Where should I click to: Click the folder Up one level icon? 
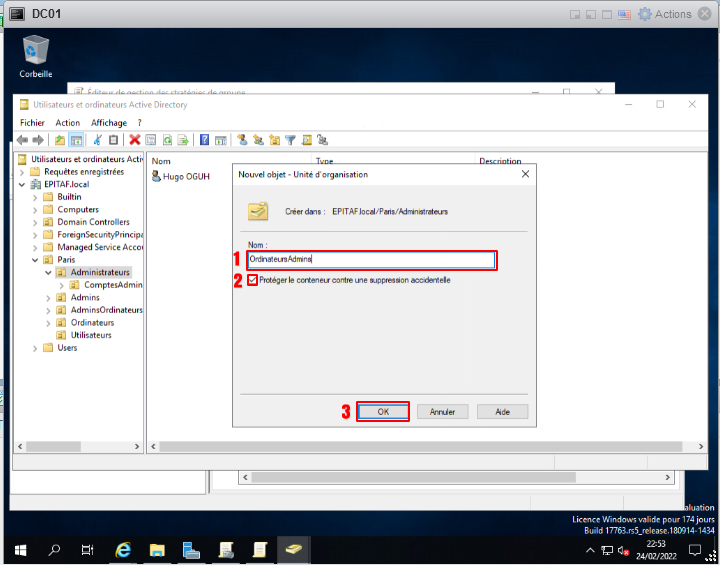pos(60,140)
